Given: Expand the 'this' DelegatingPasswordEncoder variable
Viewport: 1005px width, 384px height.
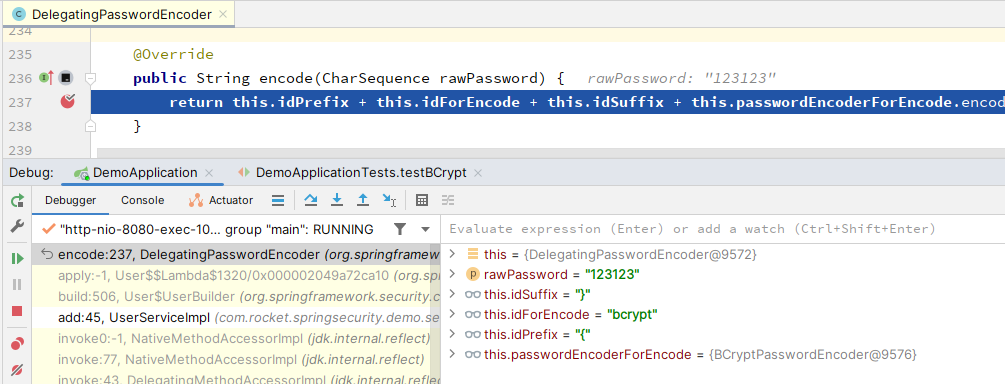Looking at the screenshot, I should [453, 255].
